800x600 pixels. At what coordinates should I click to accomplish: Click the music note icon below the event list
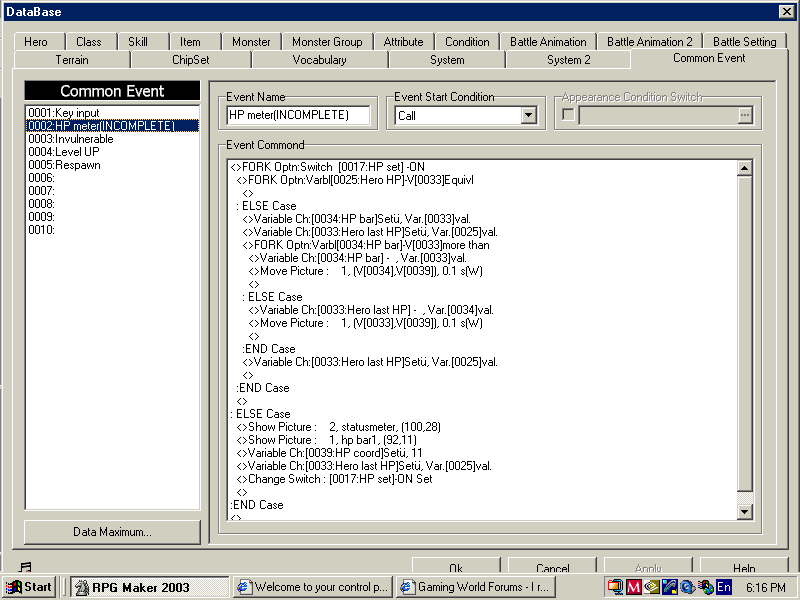pos(24,567)
